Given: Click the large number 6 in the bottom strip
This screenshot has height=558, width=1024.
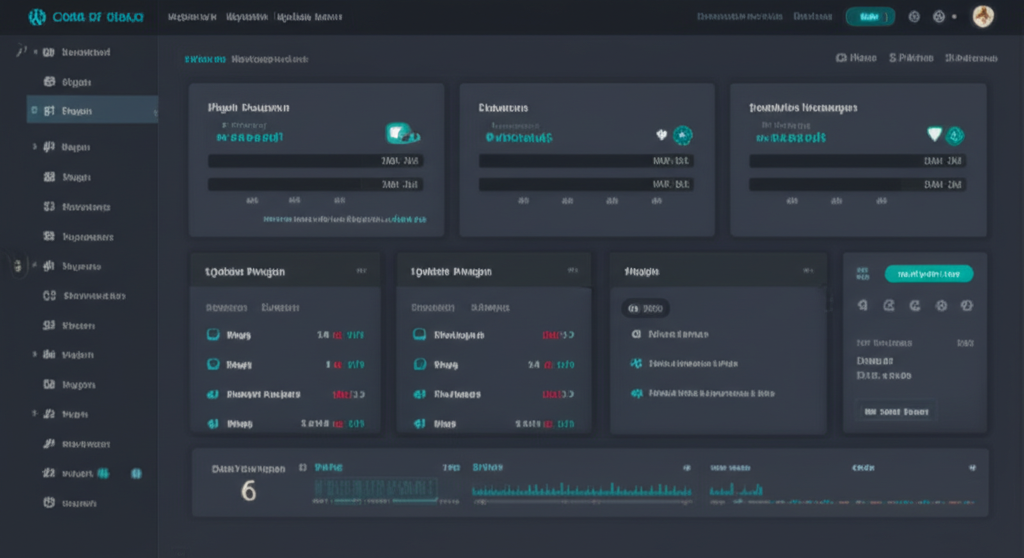Looking at the screenshot, I should click(248, 491).
